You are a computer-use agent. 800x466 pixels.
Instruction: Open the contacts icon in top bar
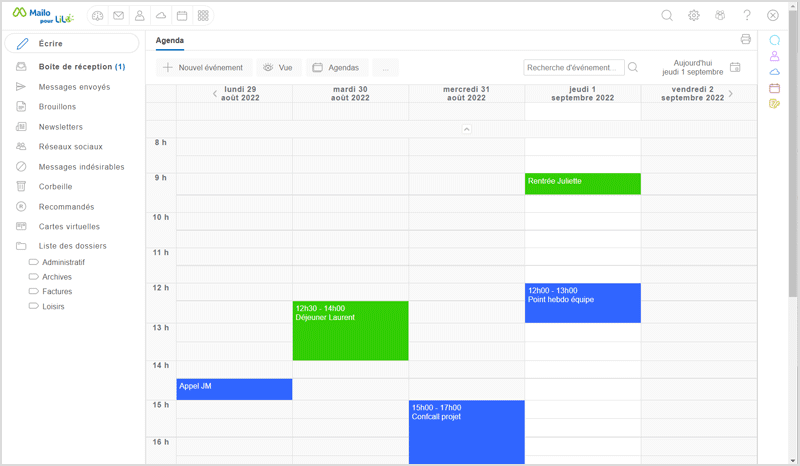tap(140, 16)
